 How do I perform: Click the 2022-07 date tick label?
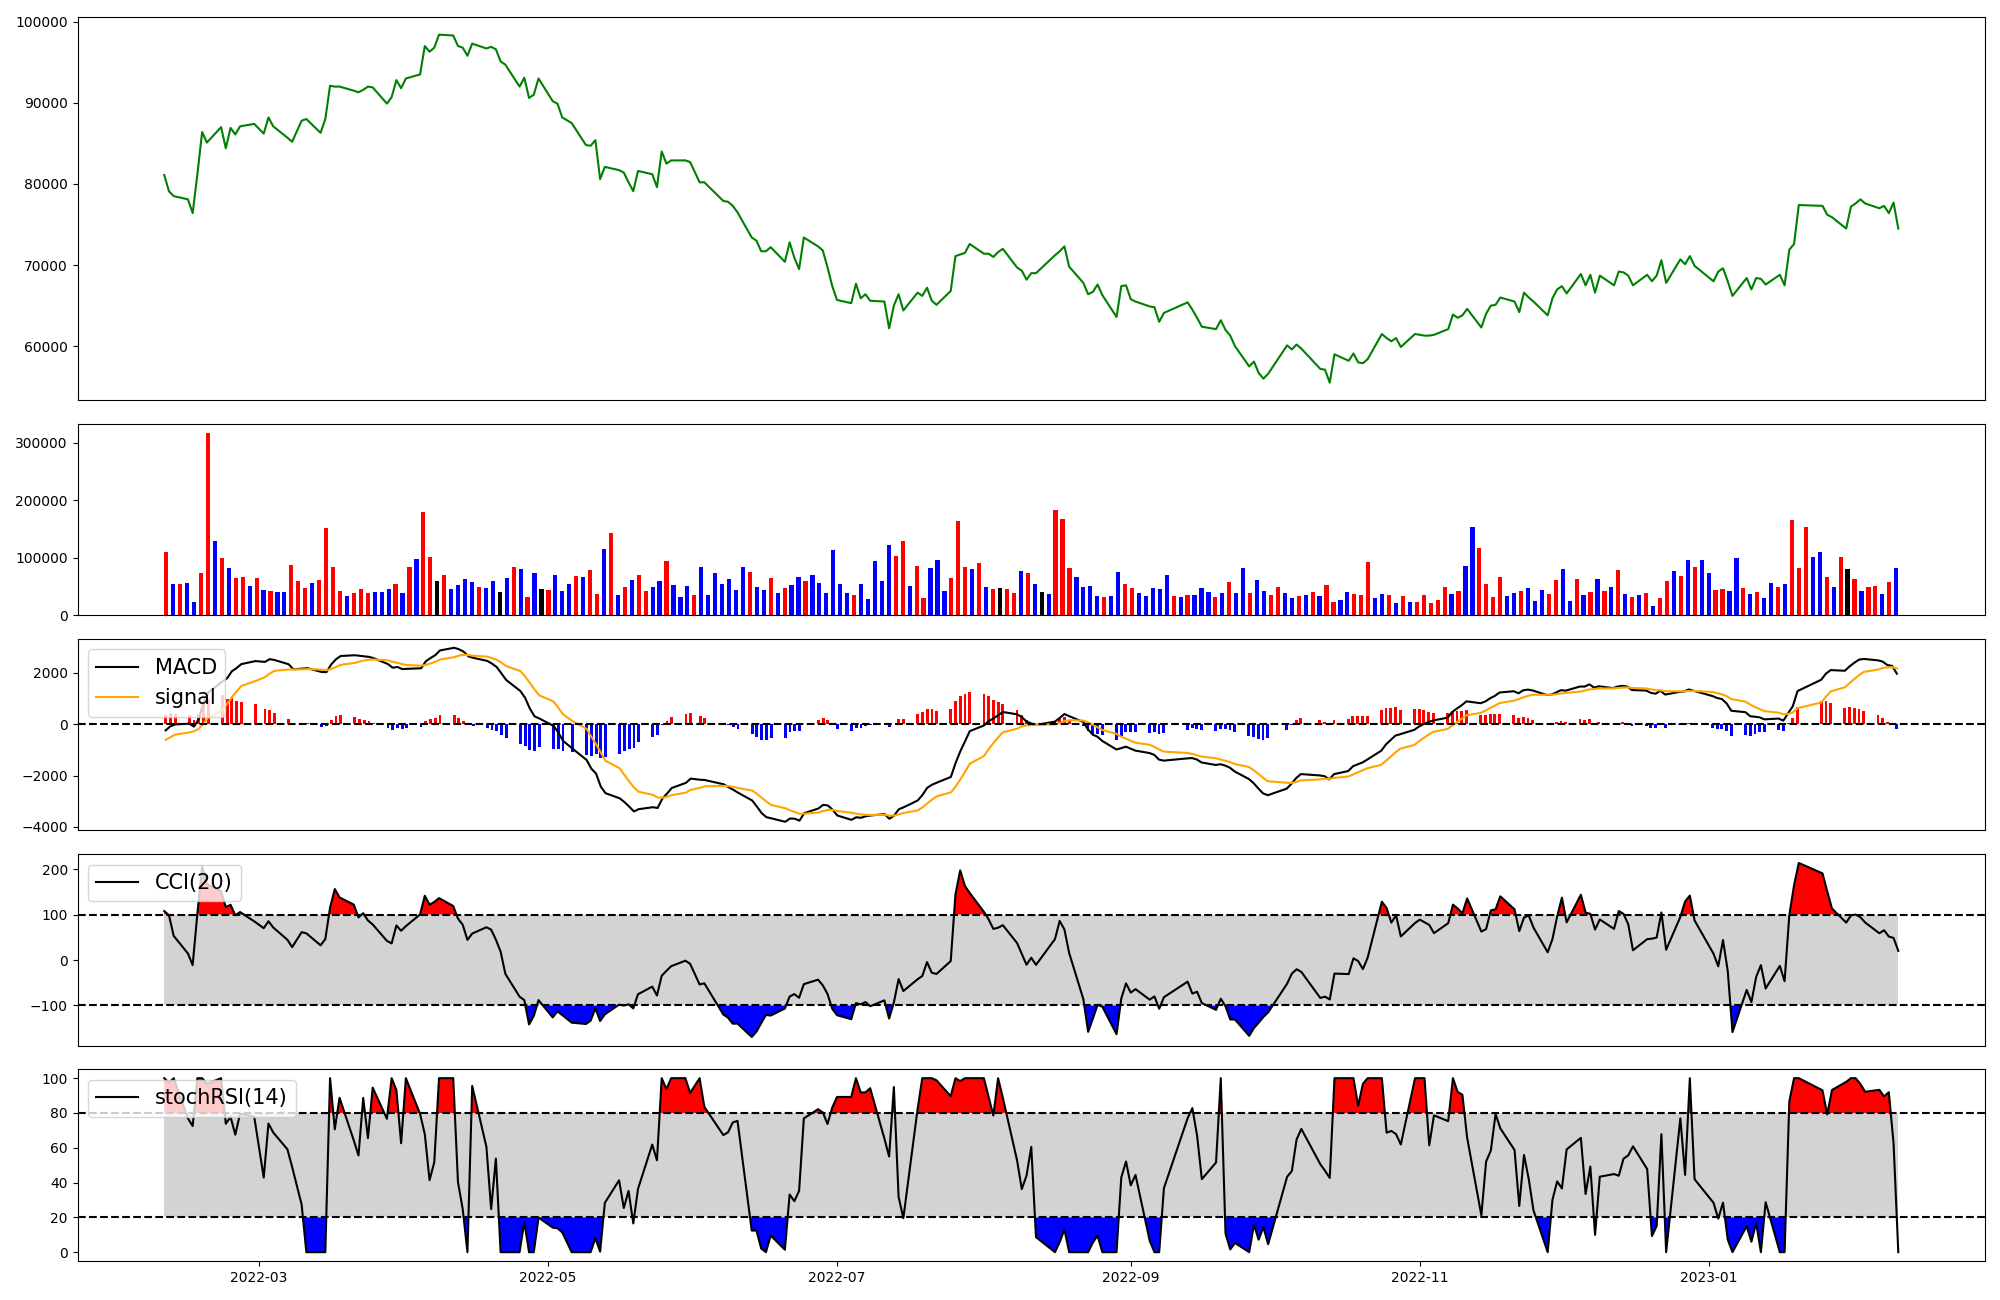836,1277
